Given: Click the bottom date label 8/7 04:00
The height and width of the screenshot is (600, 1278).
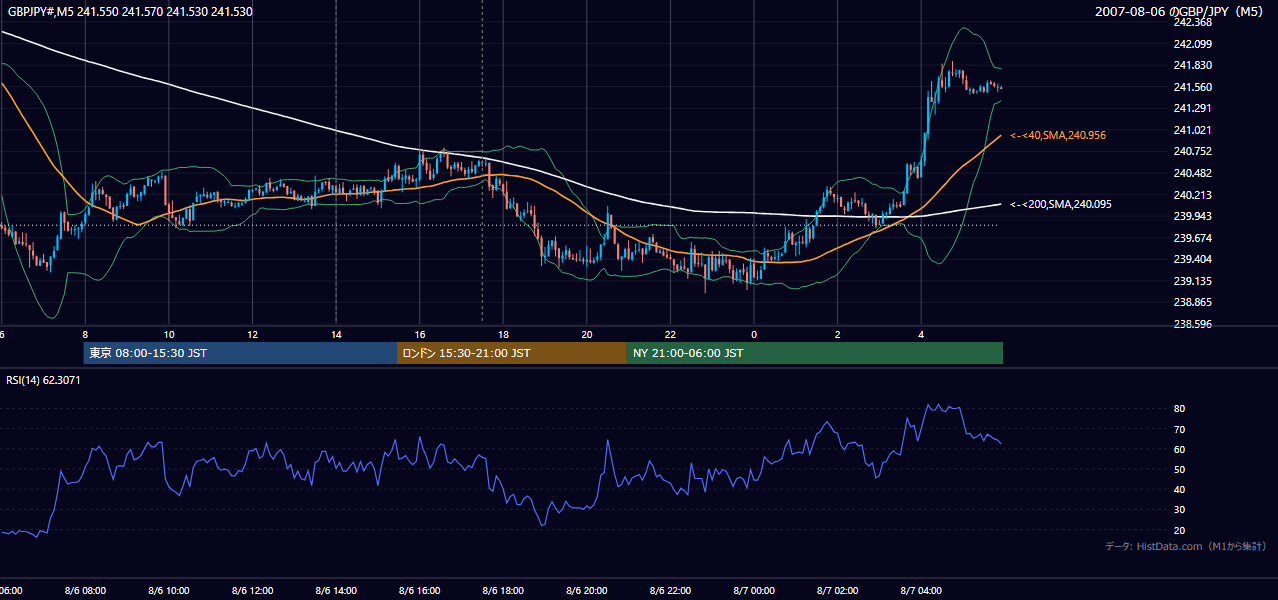Looking at the screenshot, I should click(921, 591).
